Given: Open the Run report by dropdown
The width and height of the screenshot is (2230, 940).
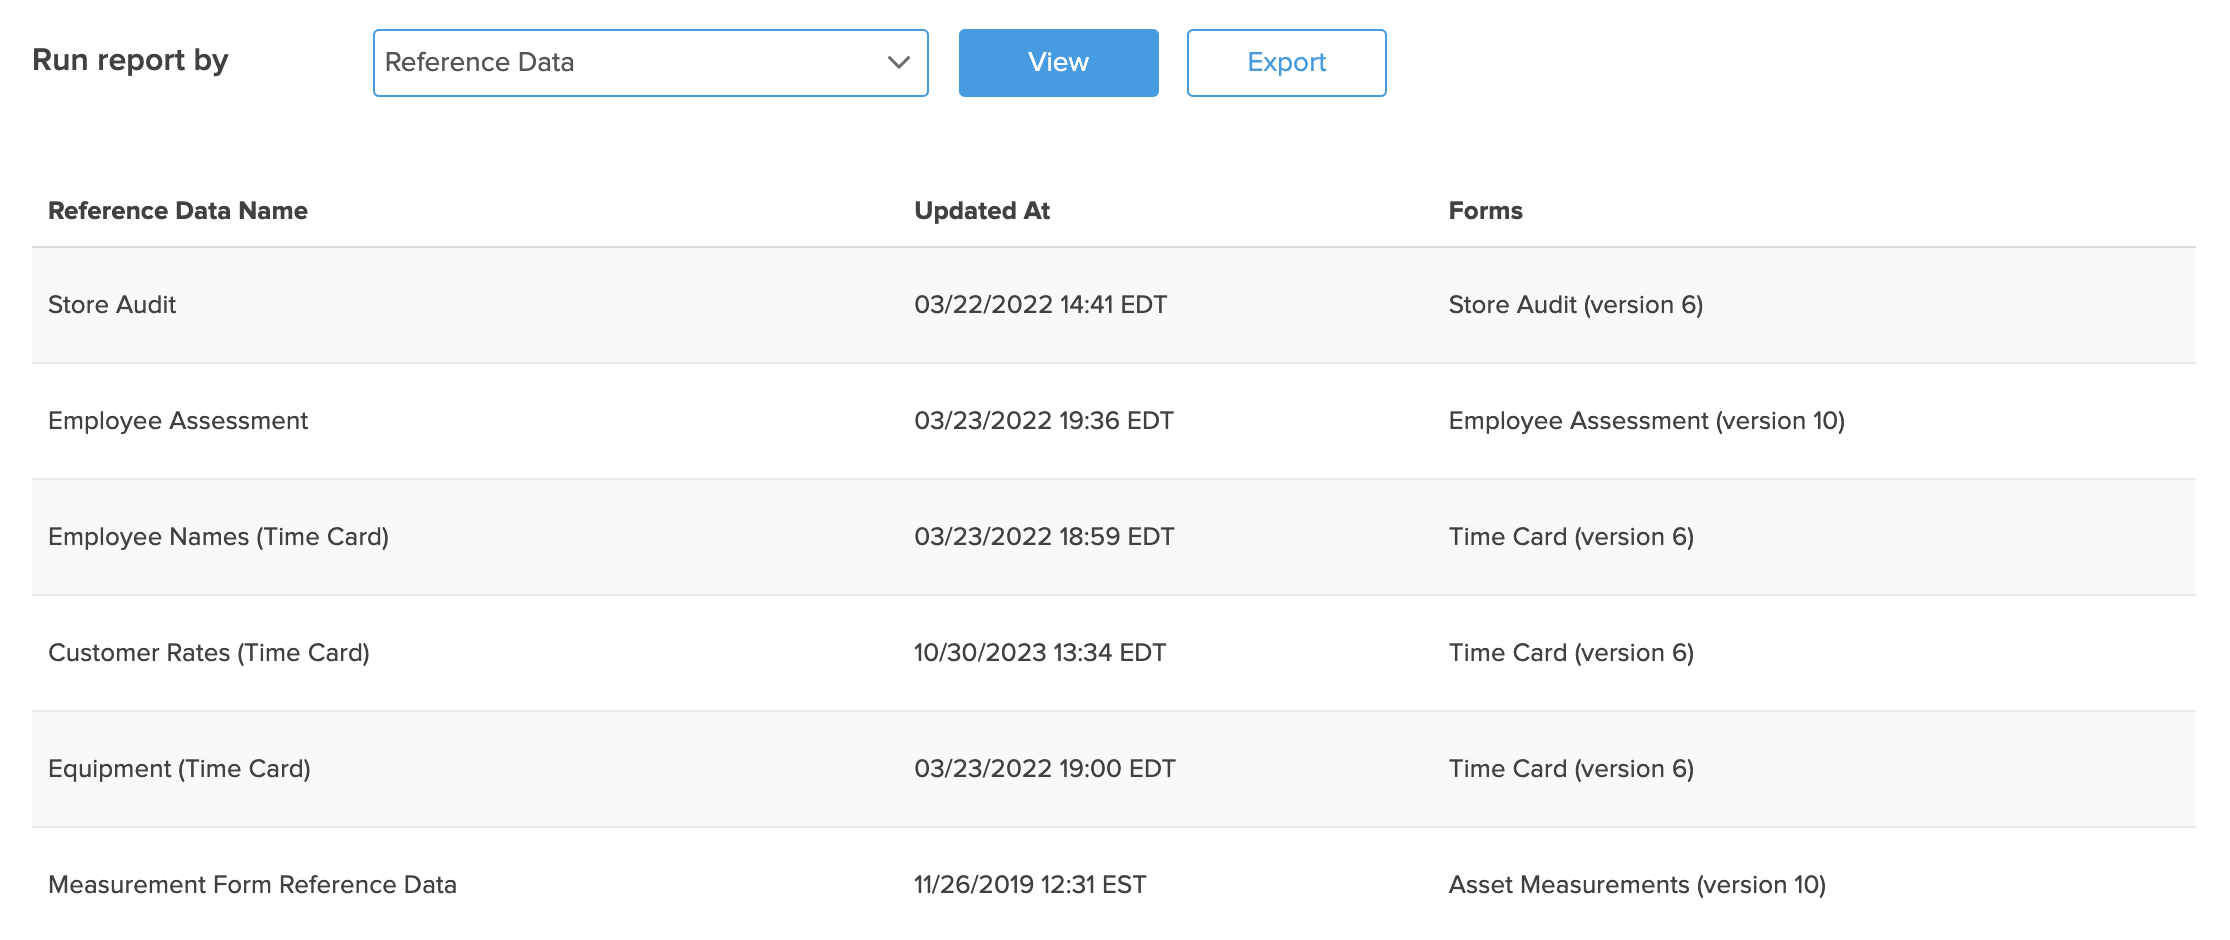Looking at the screenshot, I should [x=648, y=63].
